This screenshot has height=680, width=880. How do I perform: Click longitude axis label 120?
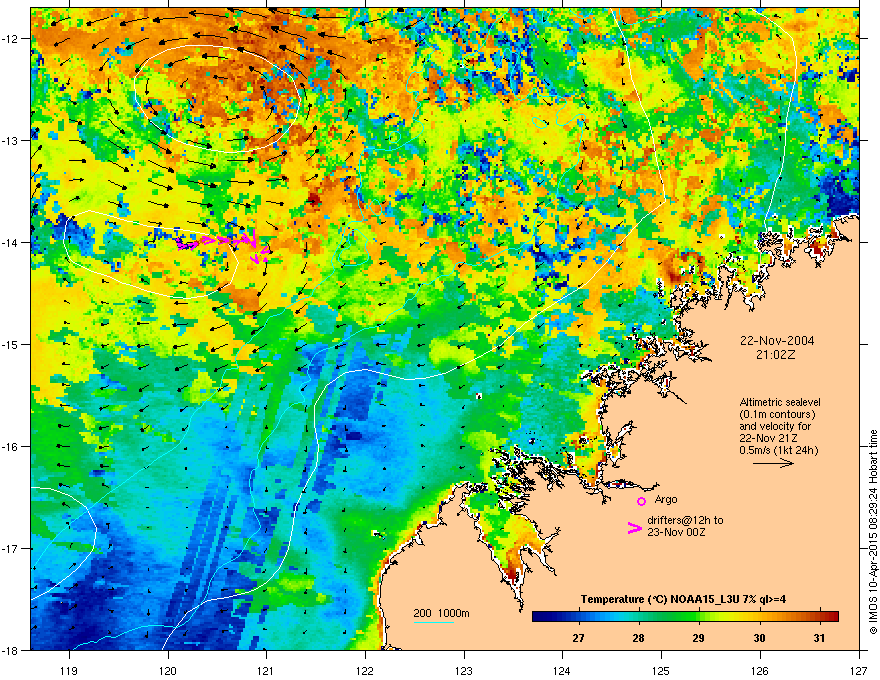(168, 670)
